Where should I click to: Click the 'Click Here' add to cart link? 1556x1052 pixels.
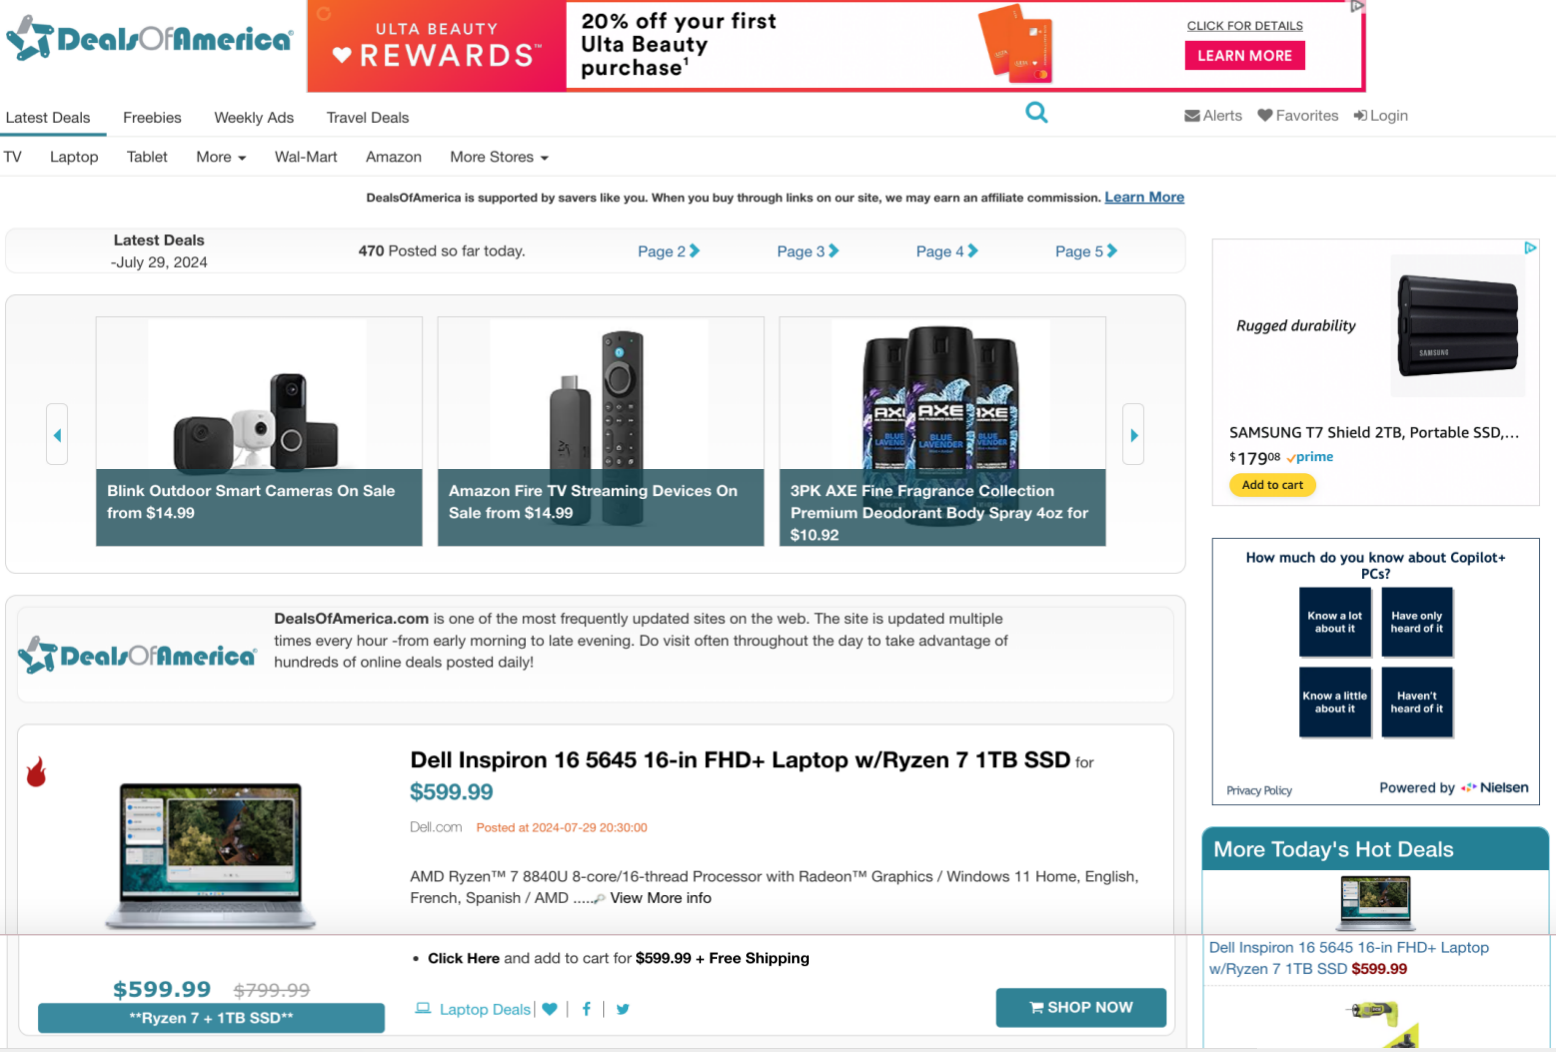[x=464, y=958]
